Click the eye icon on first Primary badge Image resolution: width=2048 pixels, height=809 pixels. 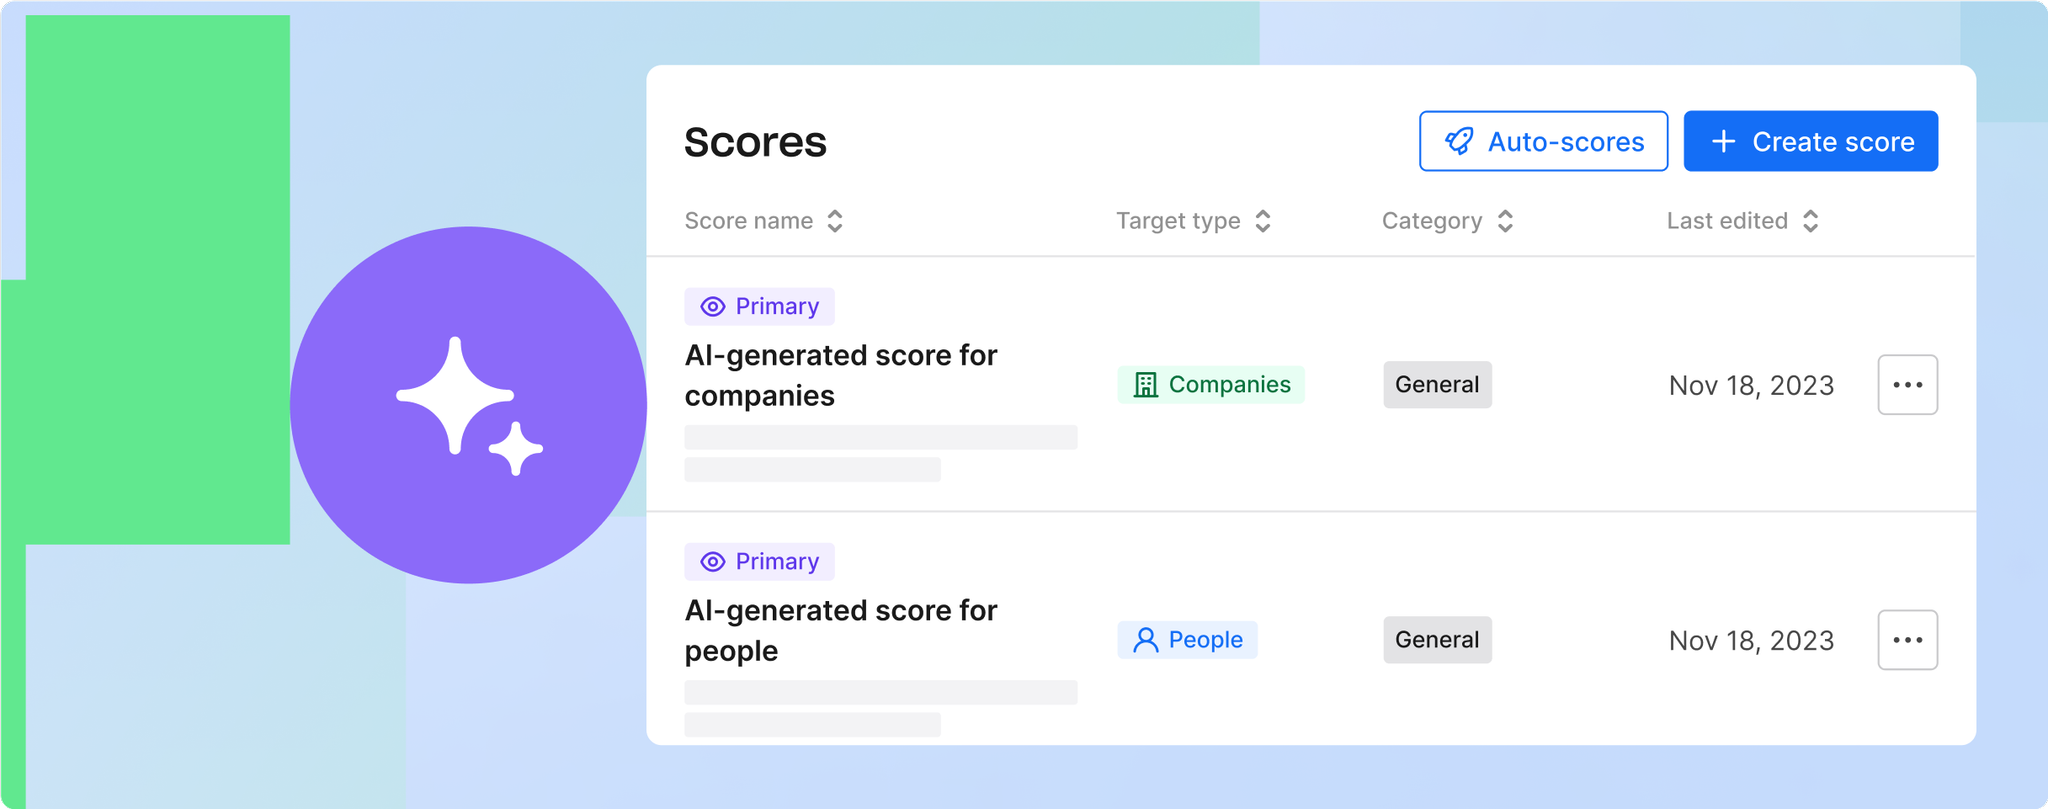coord(712,306)
